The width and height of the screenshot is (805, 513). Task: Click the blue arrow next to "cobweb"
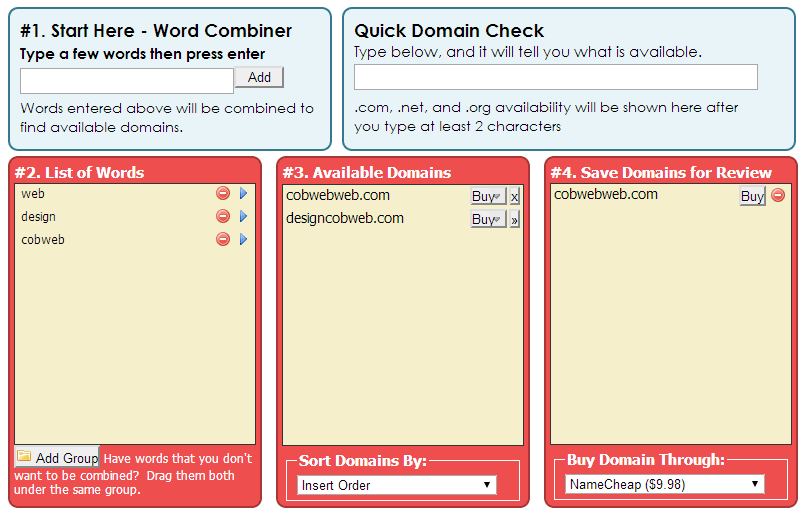pyautogui.click(x=243, y=239)
